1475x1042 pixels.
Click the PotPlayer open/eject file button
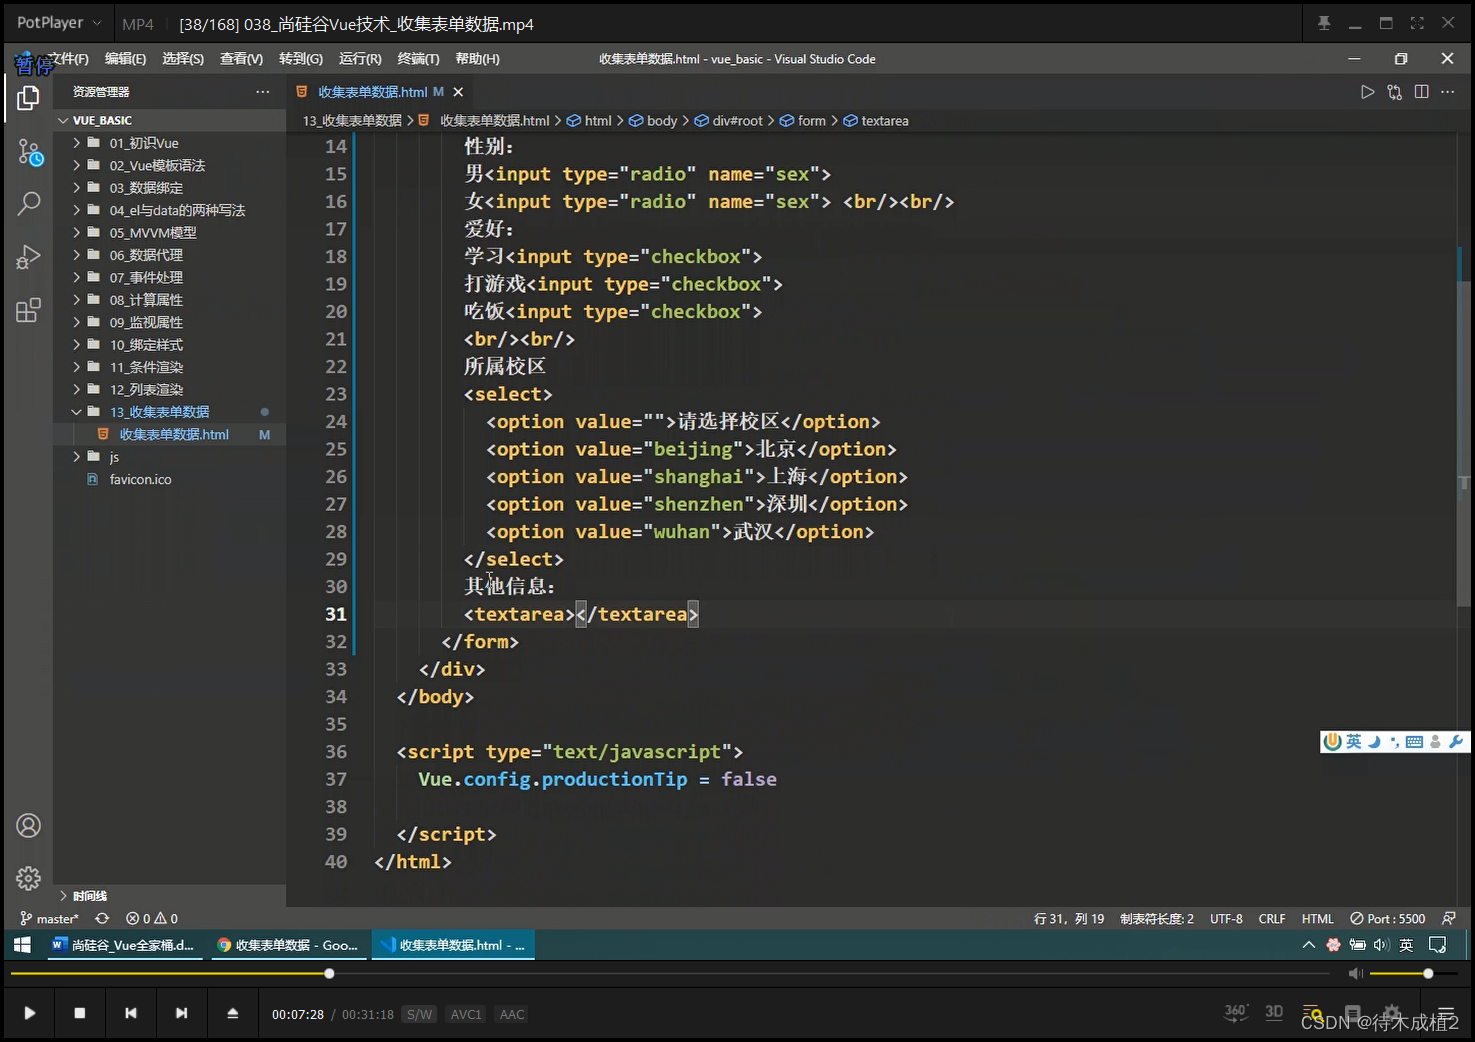[x=232, y=1013]
